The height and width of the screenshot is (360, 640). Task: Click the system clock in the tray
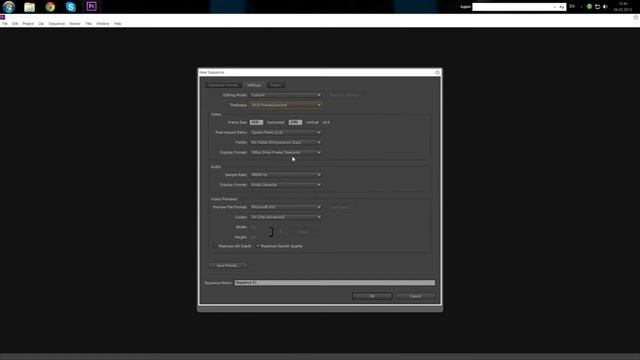point(623,7)
